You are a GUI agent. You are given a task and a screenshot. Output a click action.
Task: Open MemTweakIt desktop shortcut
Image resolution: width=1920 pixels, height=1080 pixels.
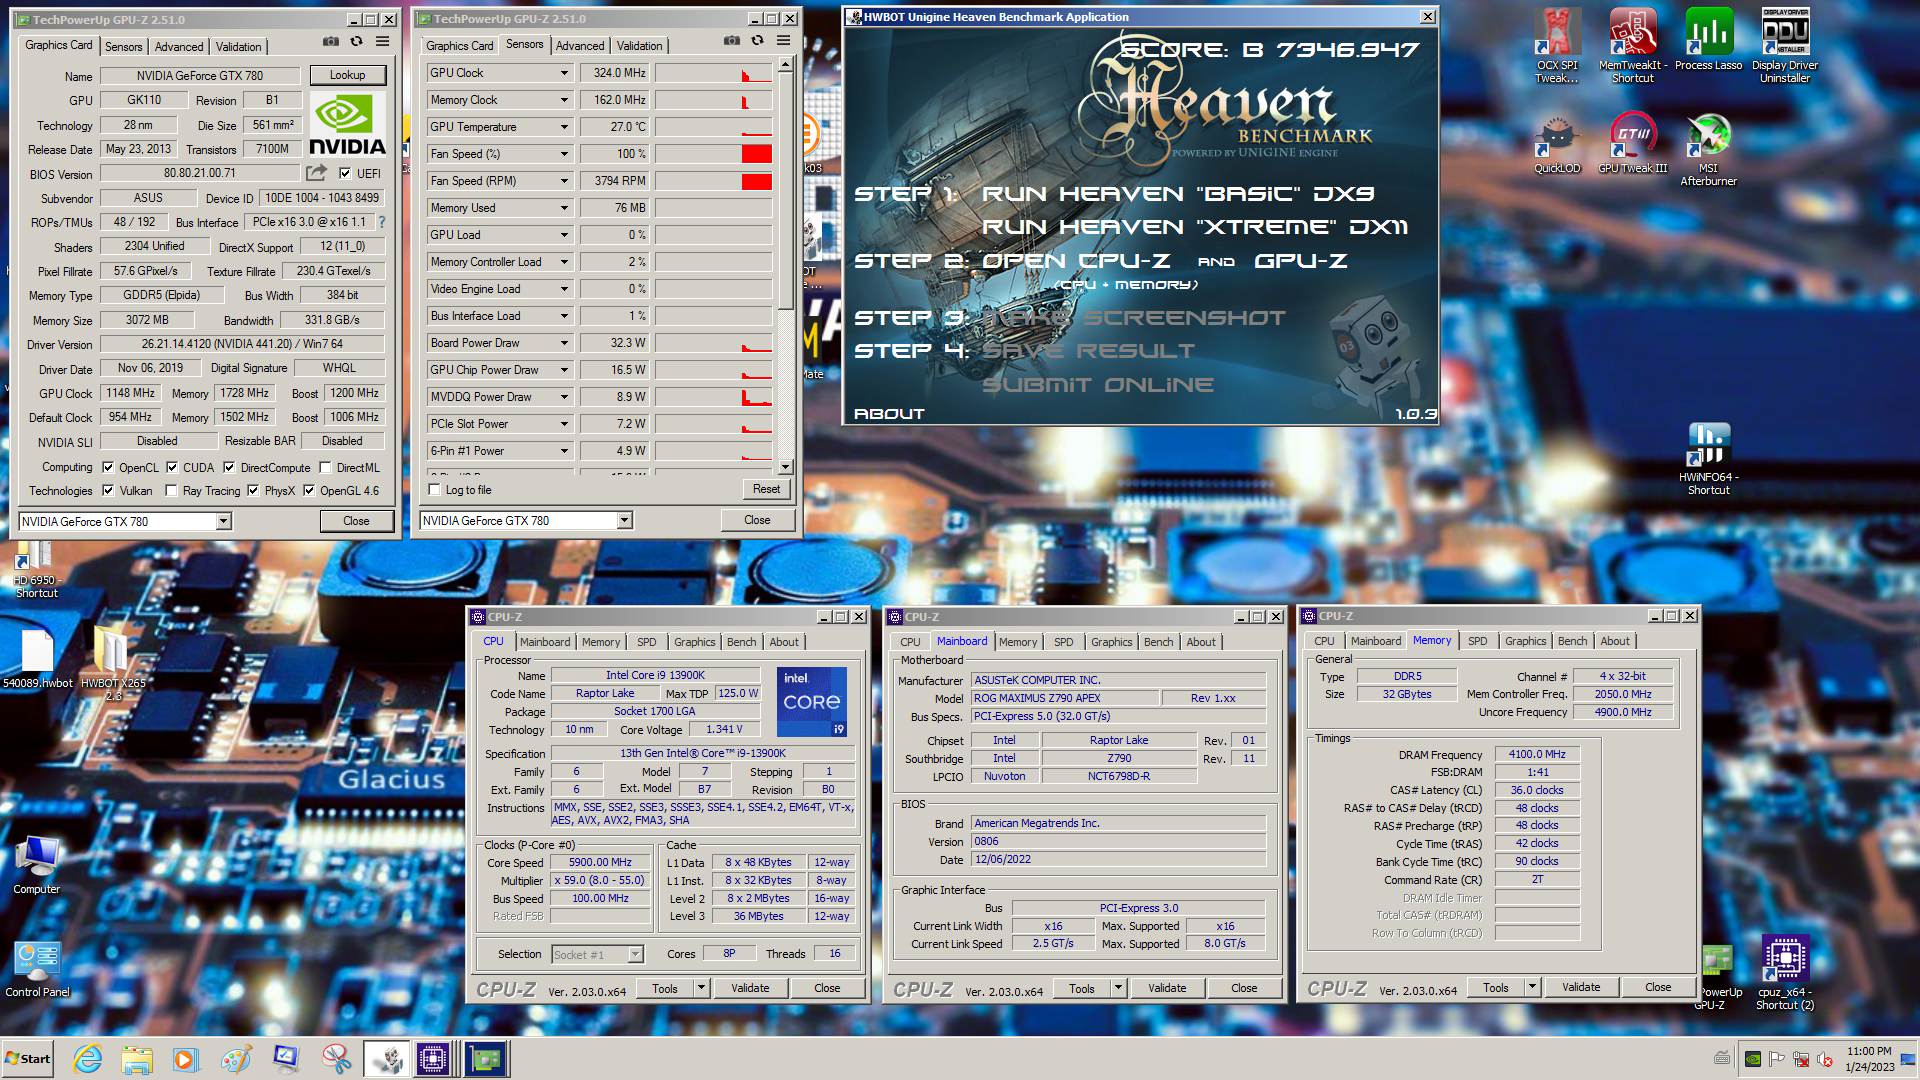(1632, 46)
